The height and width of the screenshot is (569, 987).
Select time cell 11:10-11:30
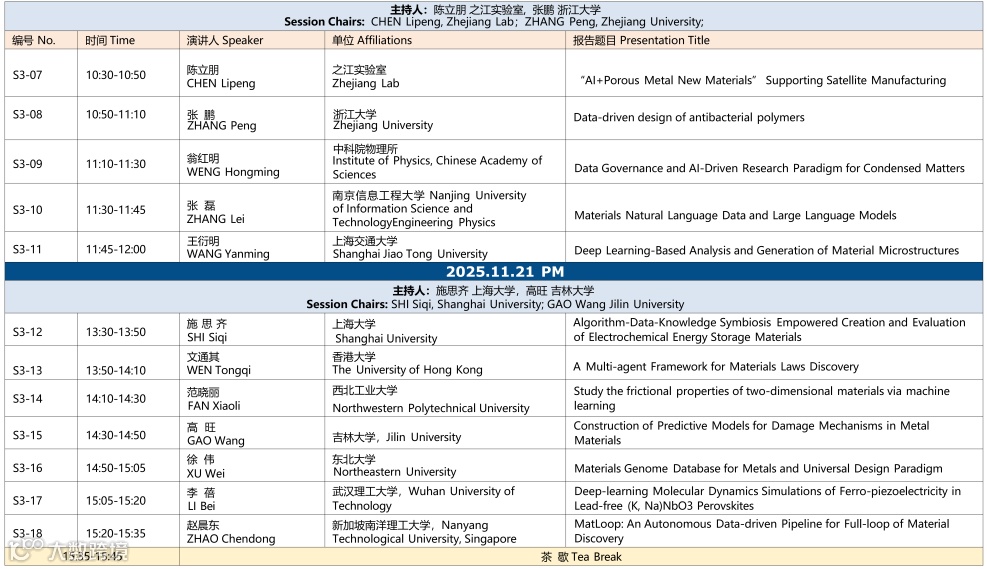coord(116,164)
